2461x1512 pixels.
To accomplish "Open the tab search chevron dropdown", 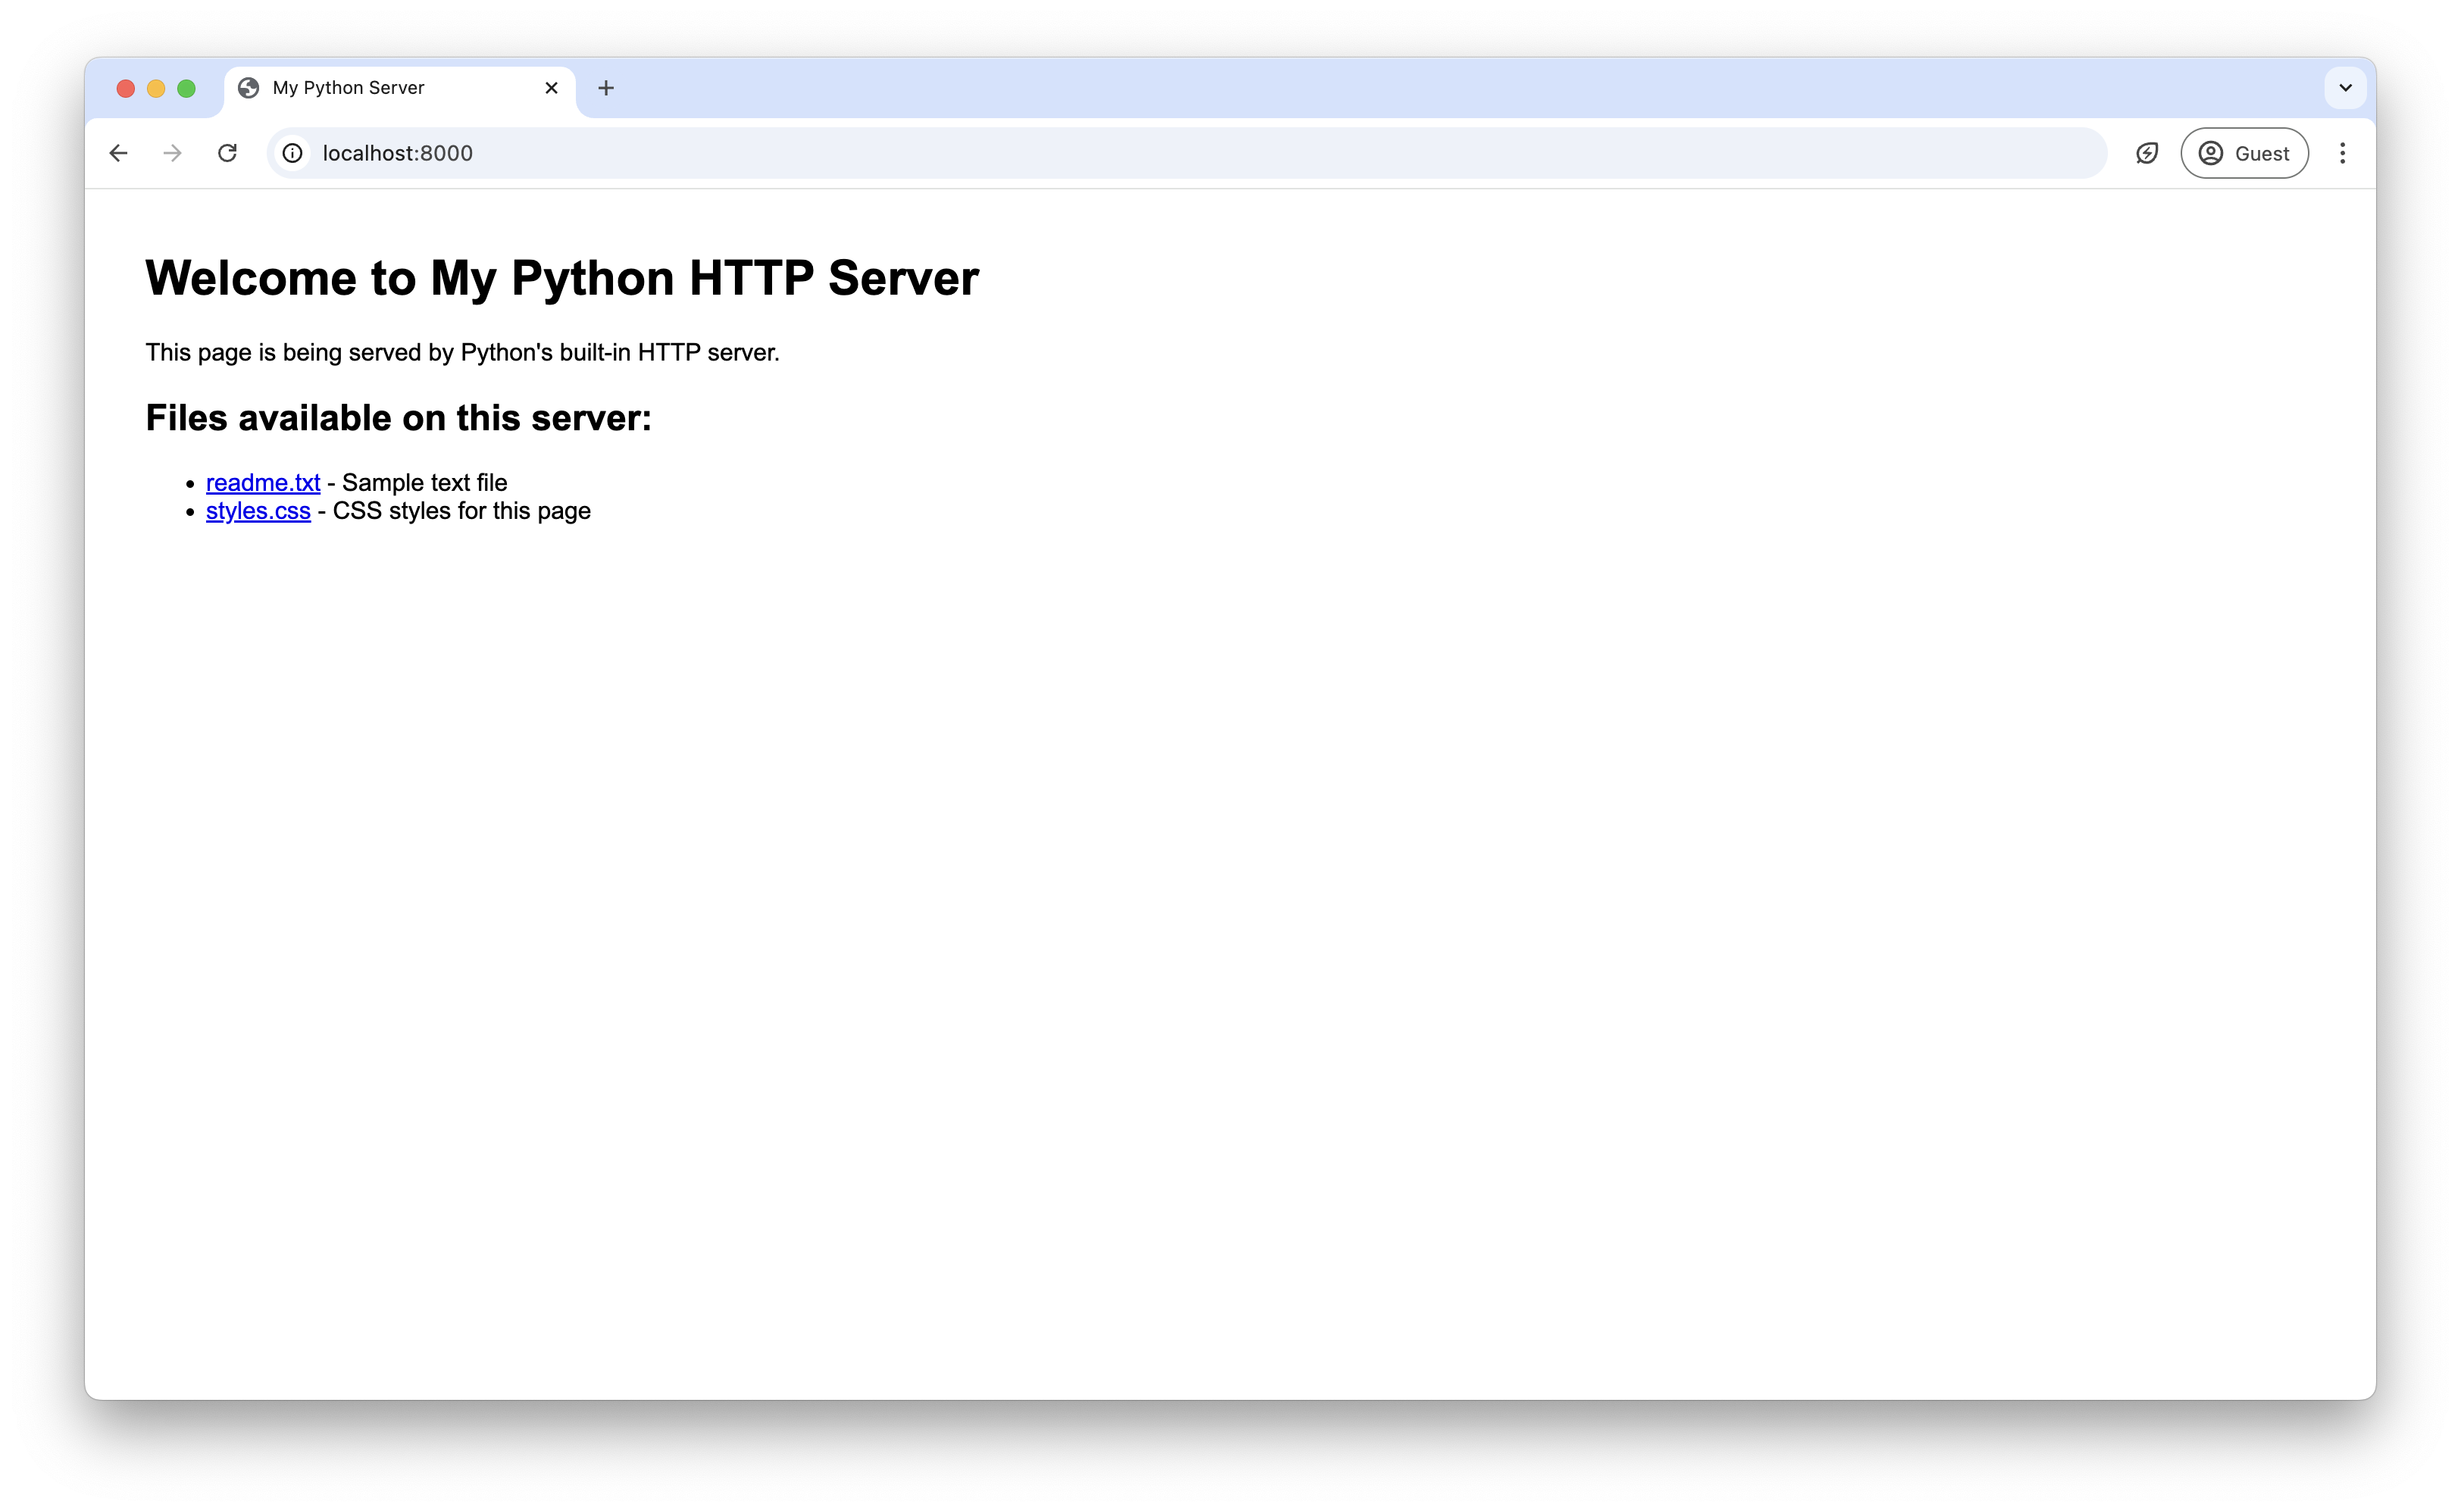I will pos(2345,88).
